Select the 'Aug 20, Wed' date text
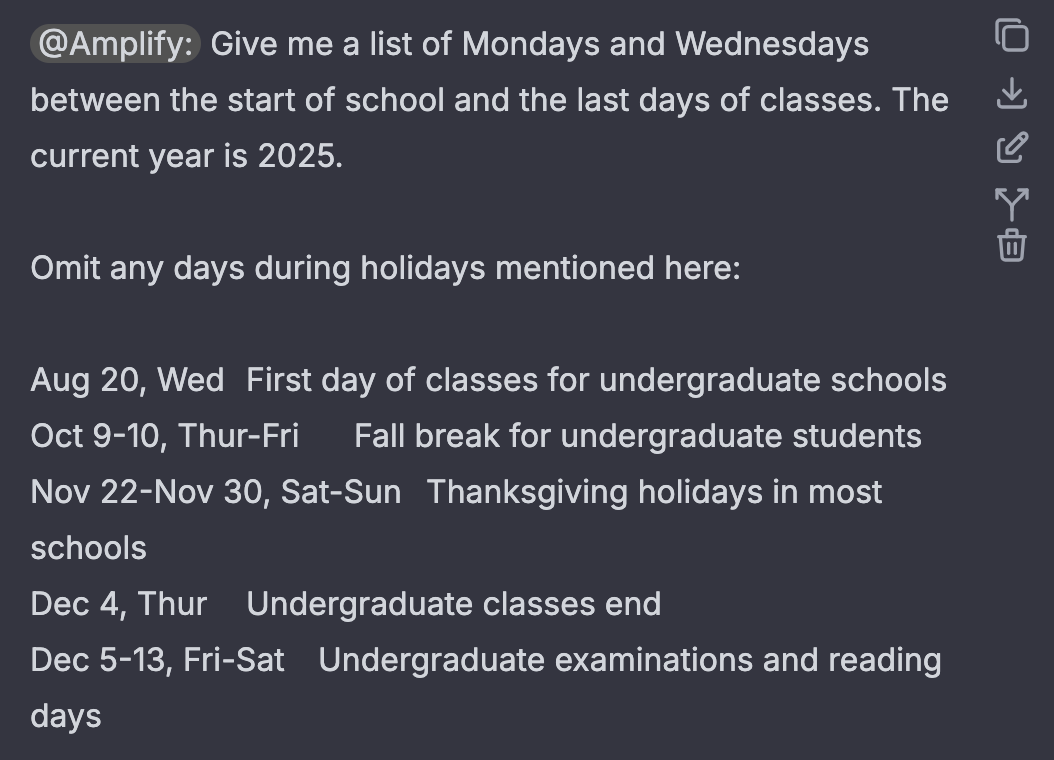 click(x=127, y=380)
